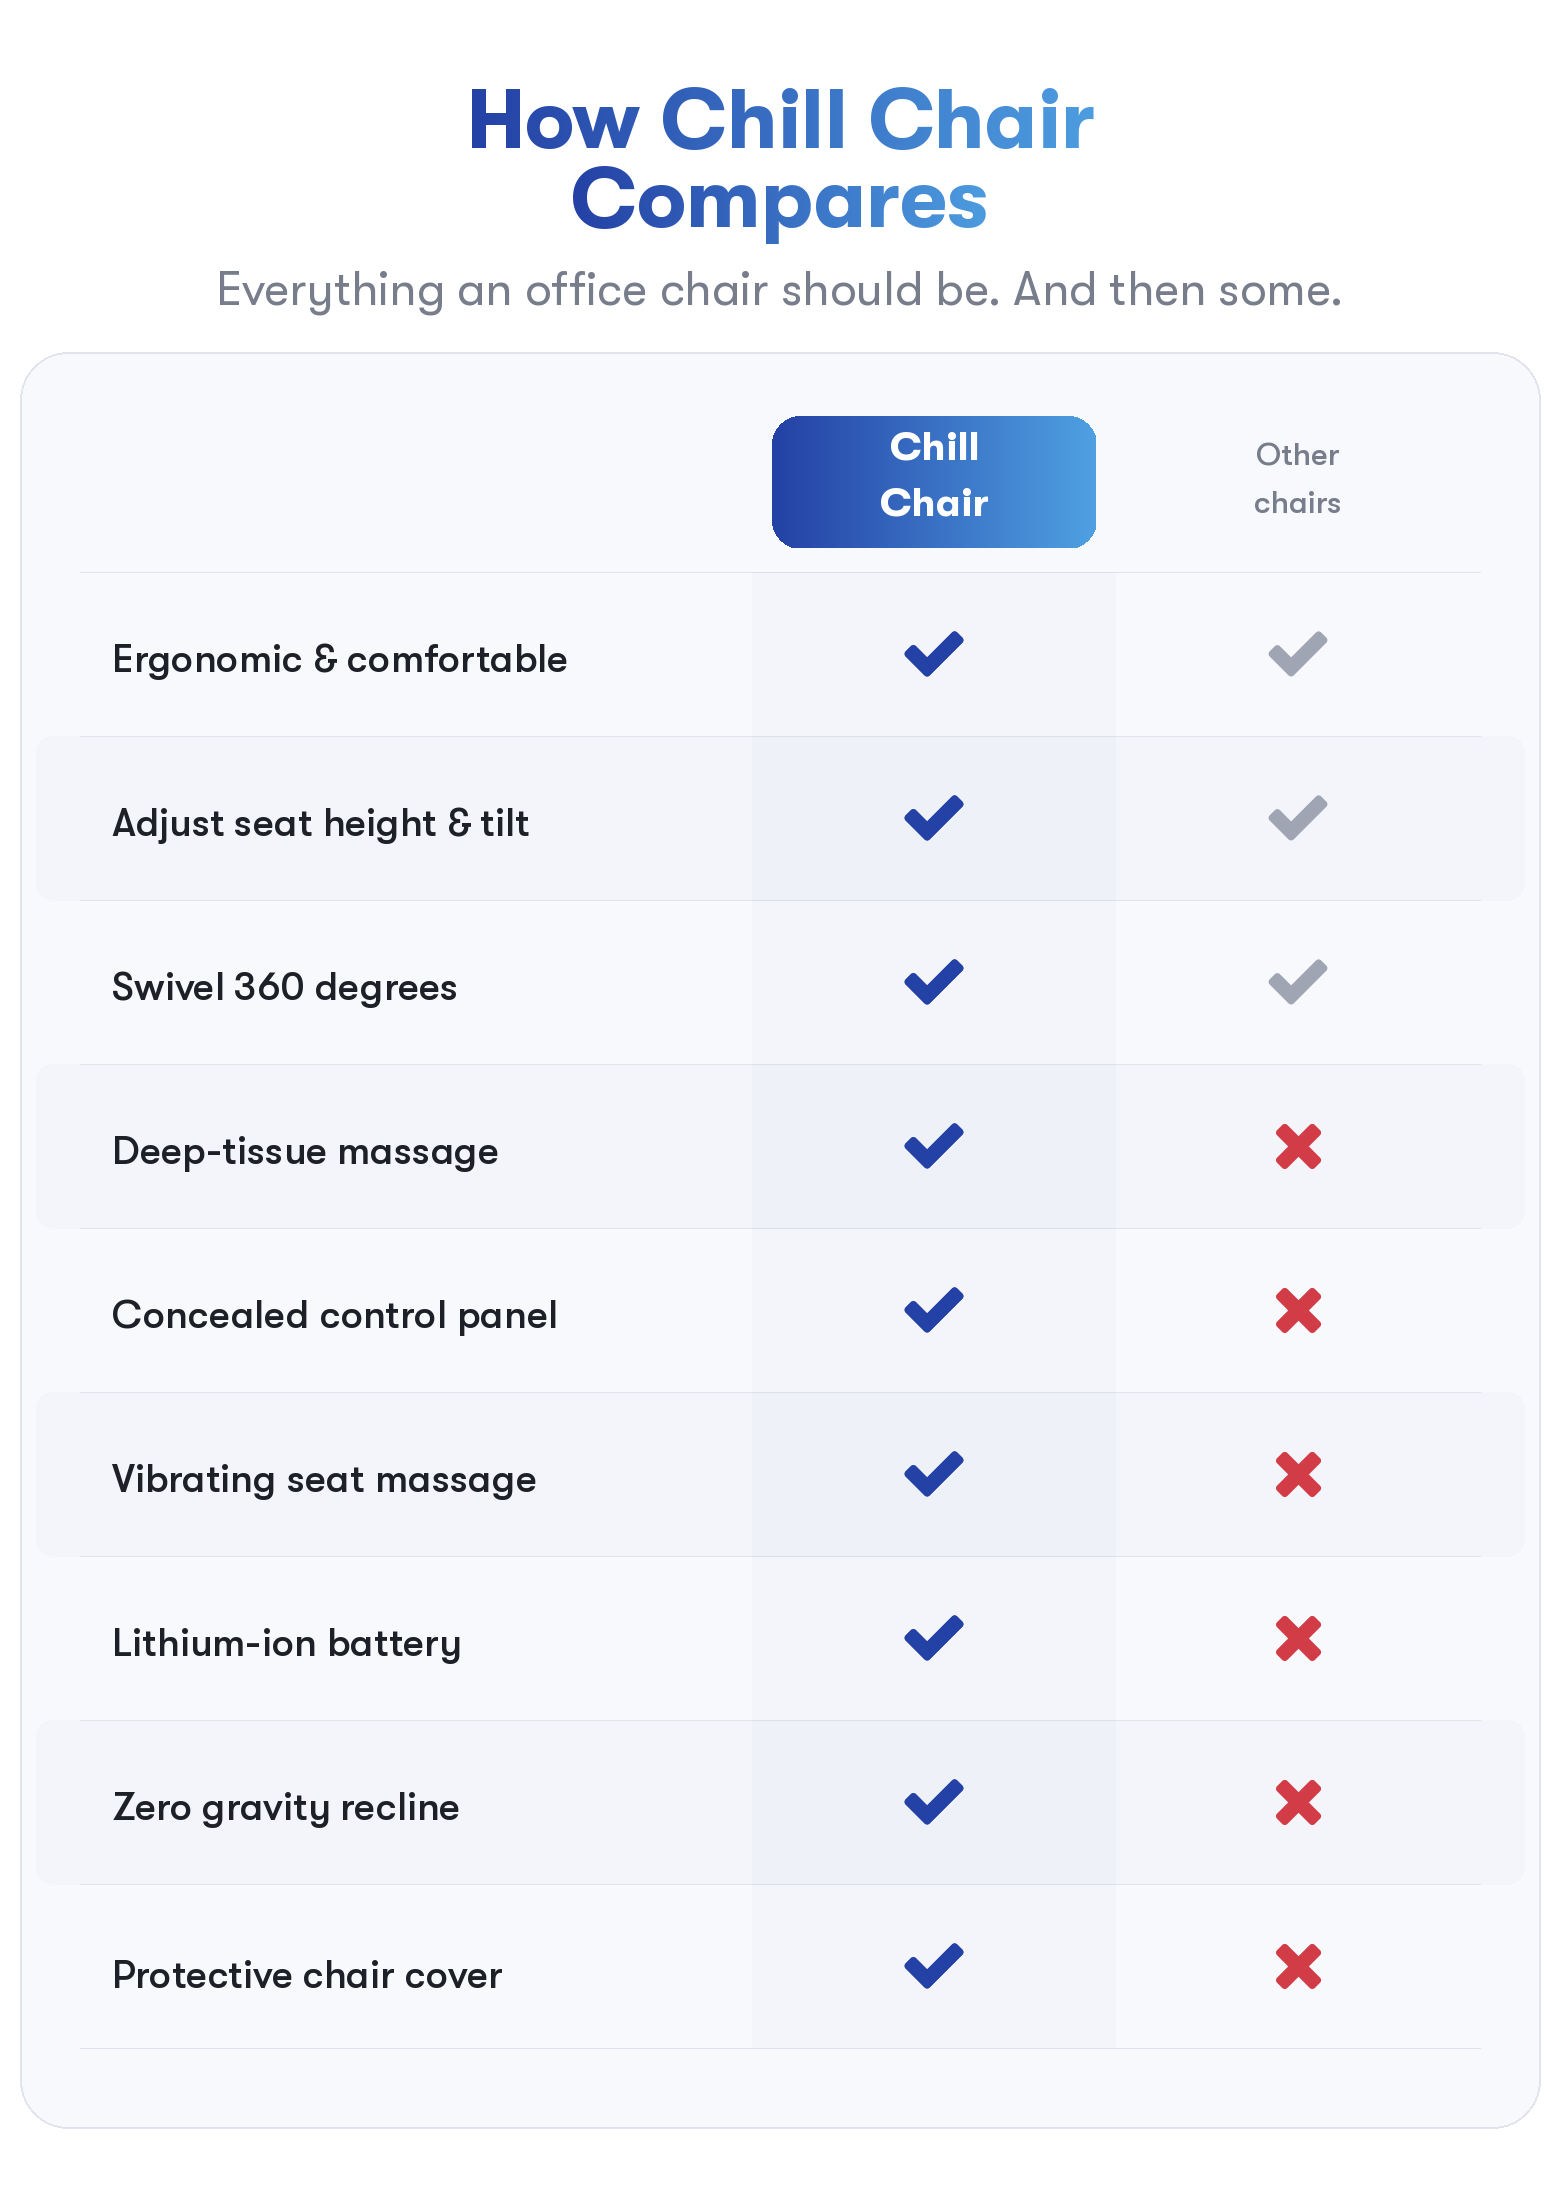
Task: Click the subtitle about office chairs
Action: tap(779, 290)
